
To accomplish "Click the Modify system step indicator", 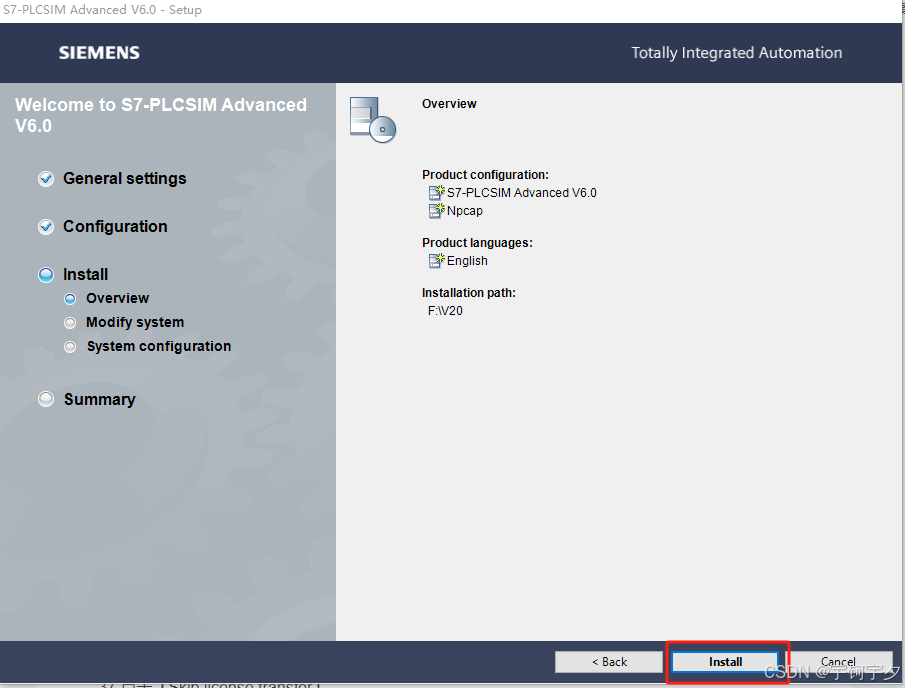I will (x=70, y=323).
